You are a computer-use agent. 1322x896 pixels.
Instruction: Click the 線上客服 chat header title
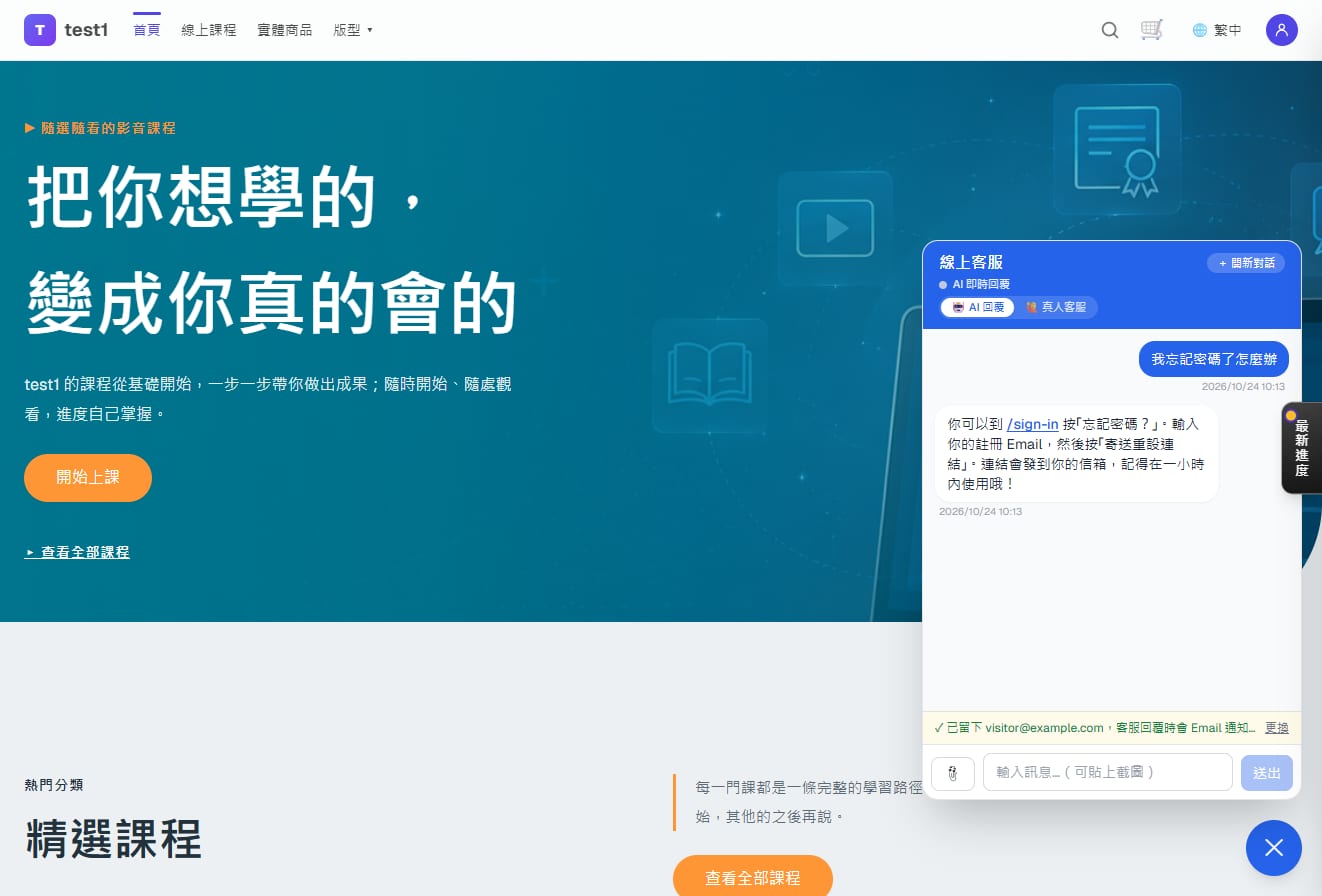click(971, 262)
